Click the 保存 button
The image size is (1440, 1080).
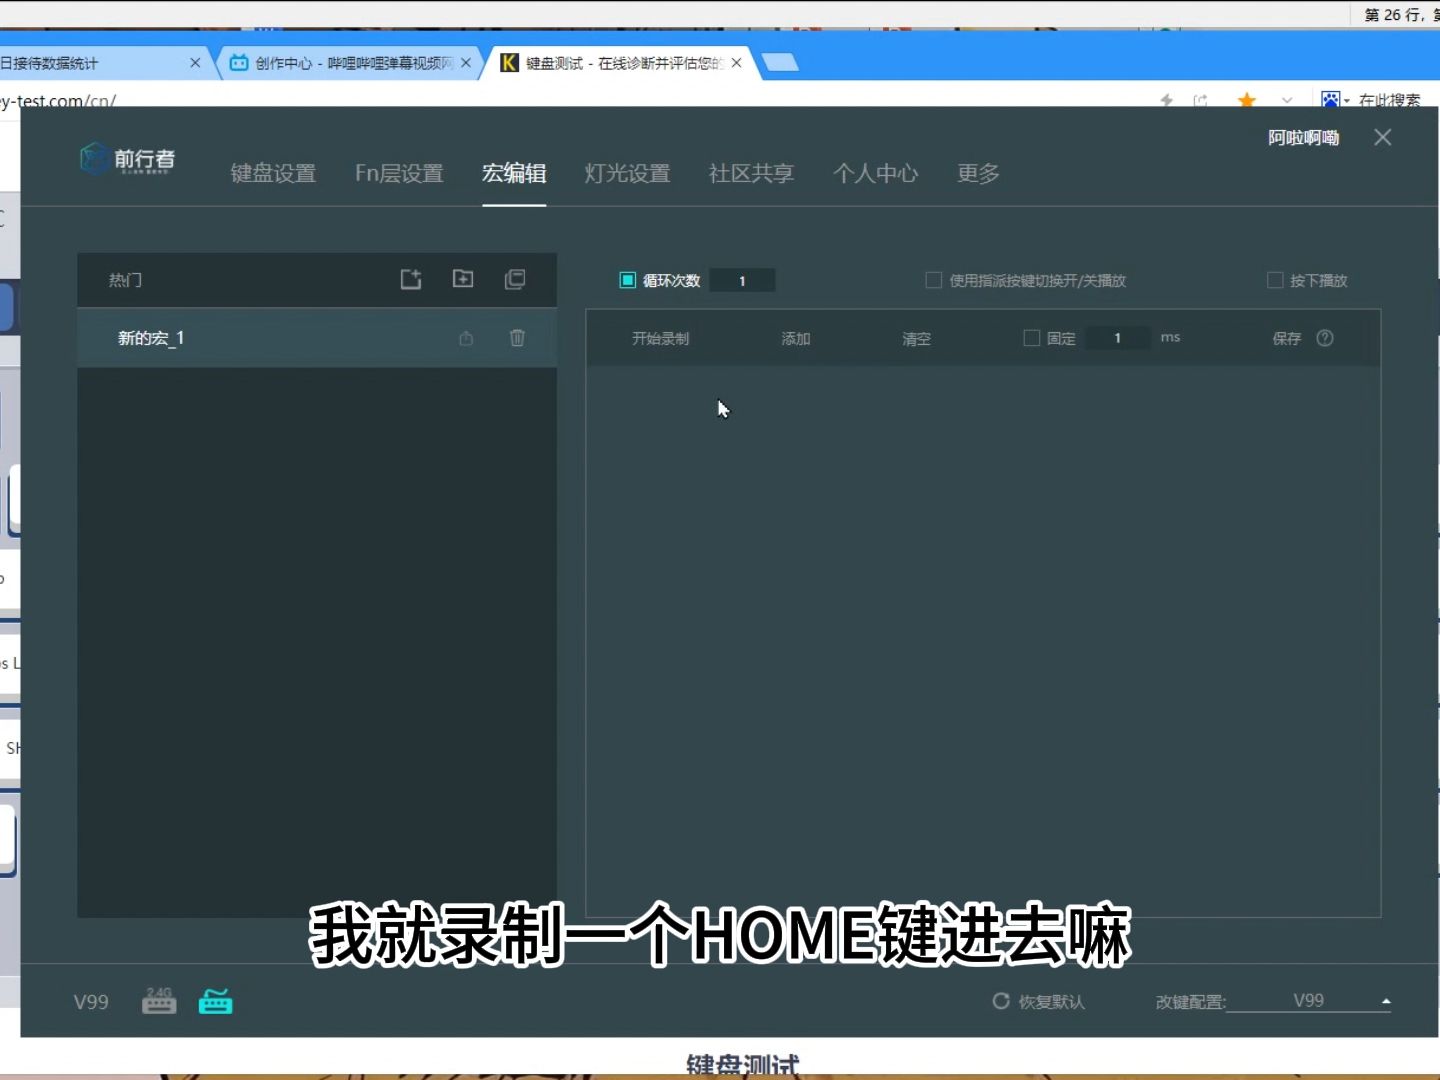1287,339
